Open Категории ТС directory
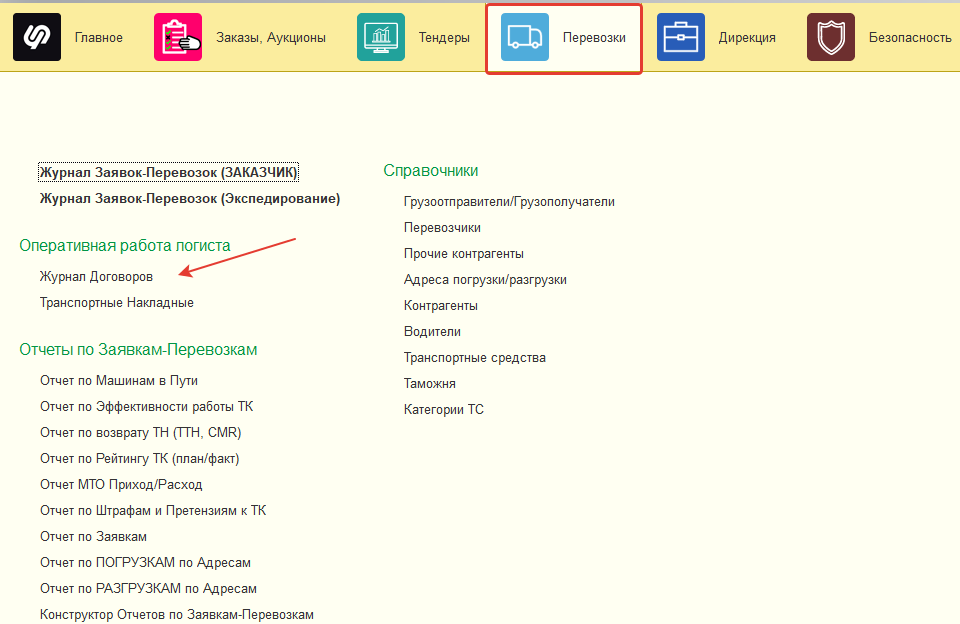Screen dimensions: 960x624 tap(443, 410)
